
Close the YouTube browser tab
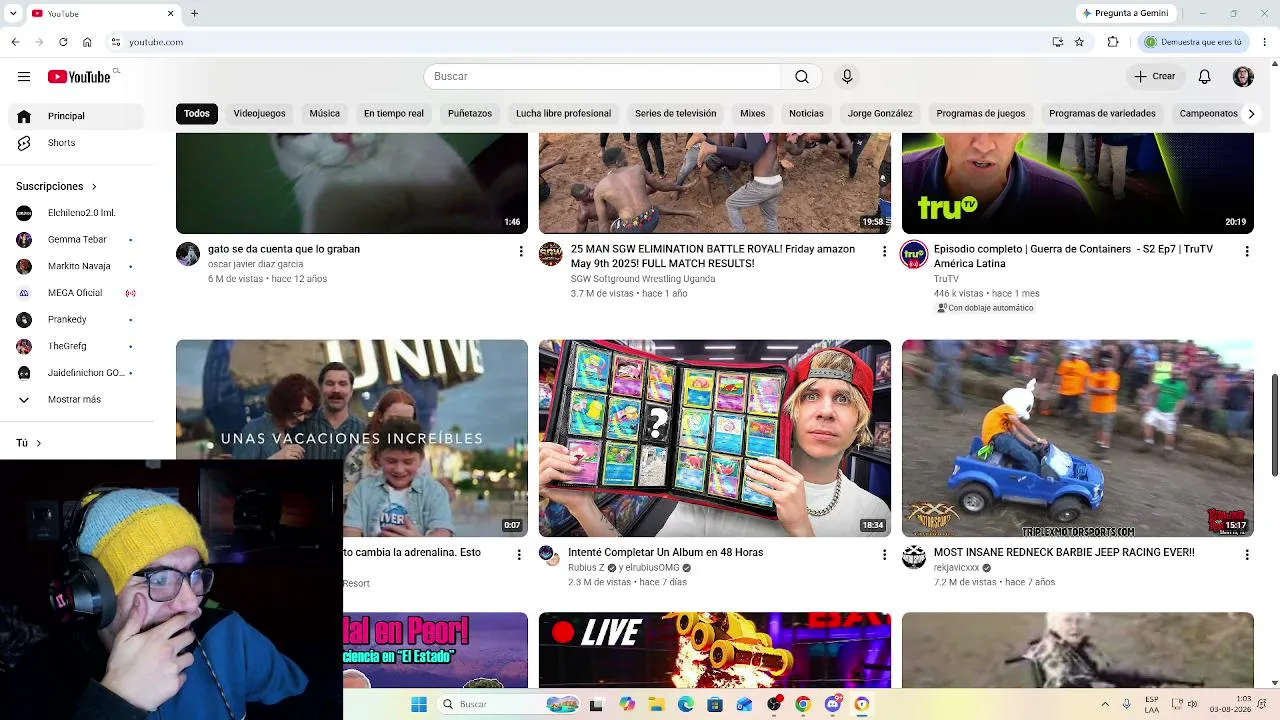[170, 14]
